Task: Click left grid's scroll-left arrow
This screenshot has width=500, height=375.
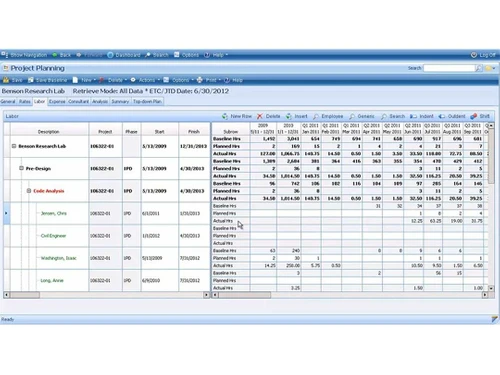Action: point(6,295)
